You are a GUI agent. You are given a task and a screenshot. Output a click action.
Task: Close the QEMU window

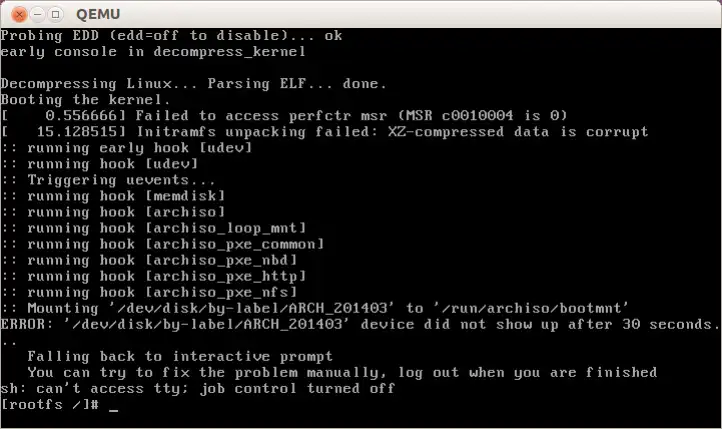[x=19, y=15]
